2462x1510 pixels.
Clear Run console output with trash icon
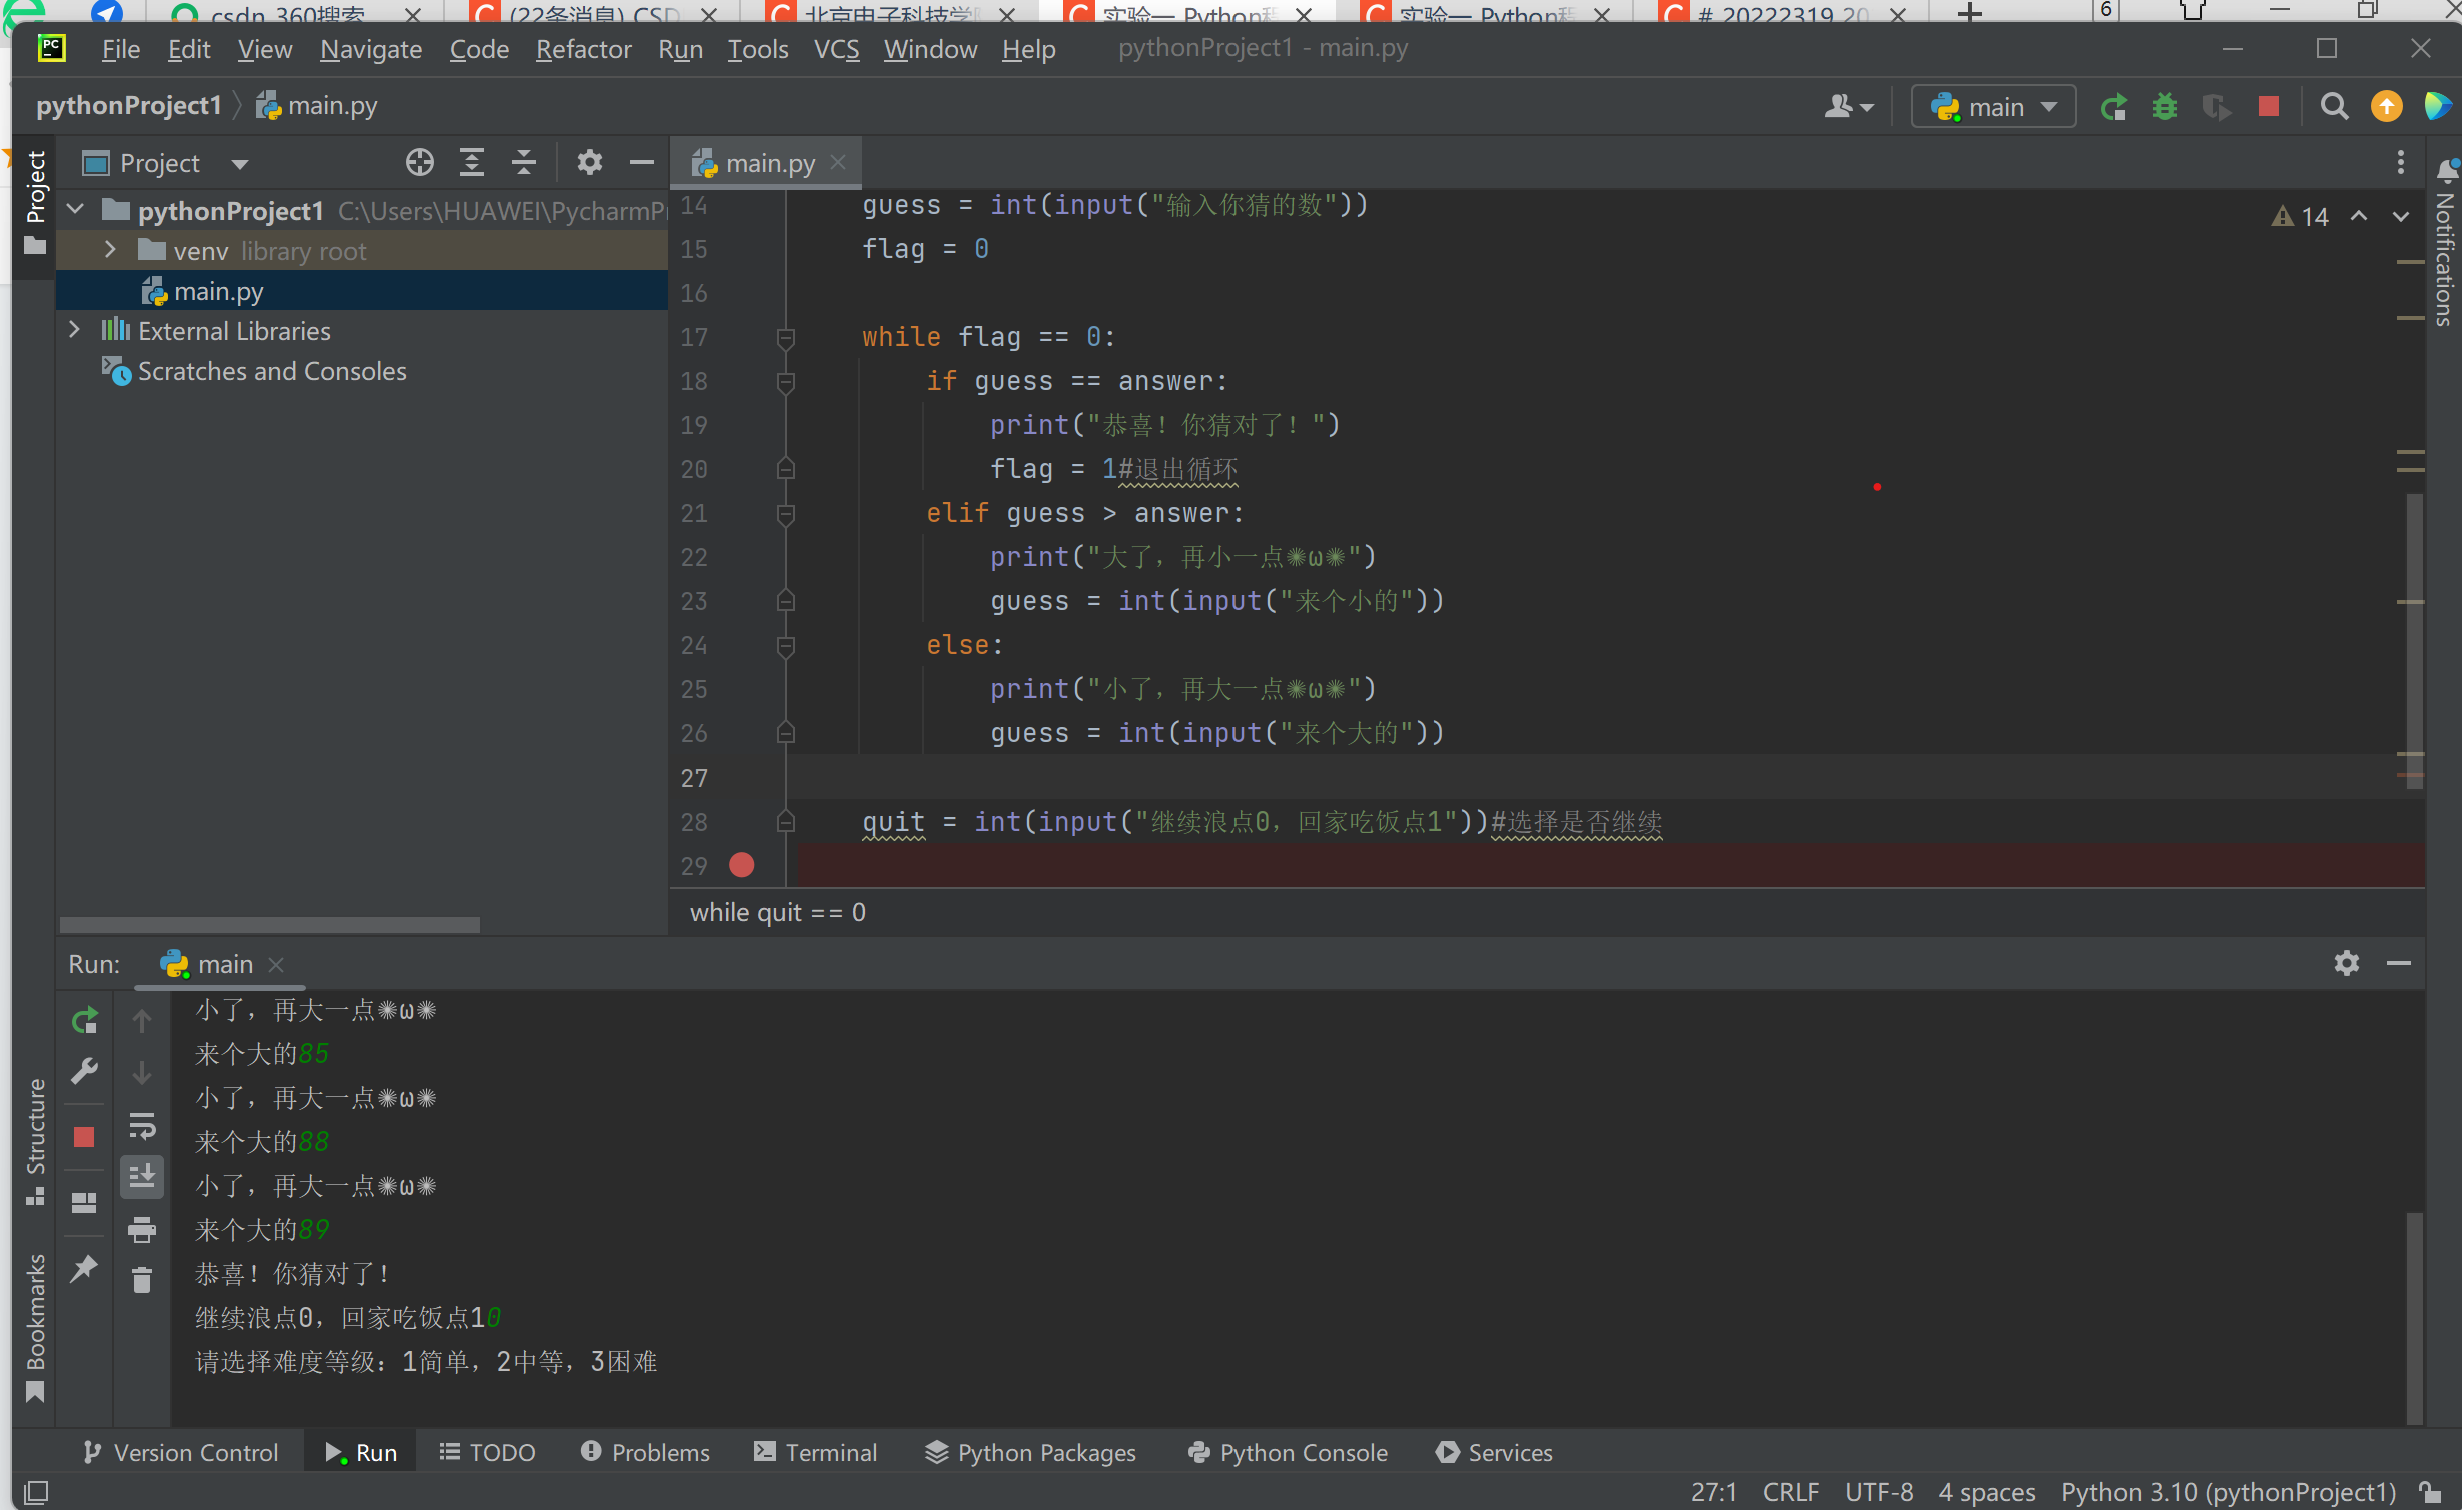click(142, 1280)
